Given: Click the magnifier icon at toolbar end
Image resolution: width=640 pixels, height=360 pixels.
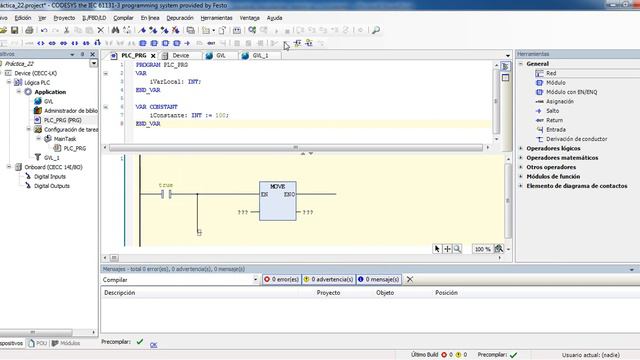Looking at the screenshot, I should [376, 30].
